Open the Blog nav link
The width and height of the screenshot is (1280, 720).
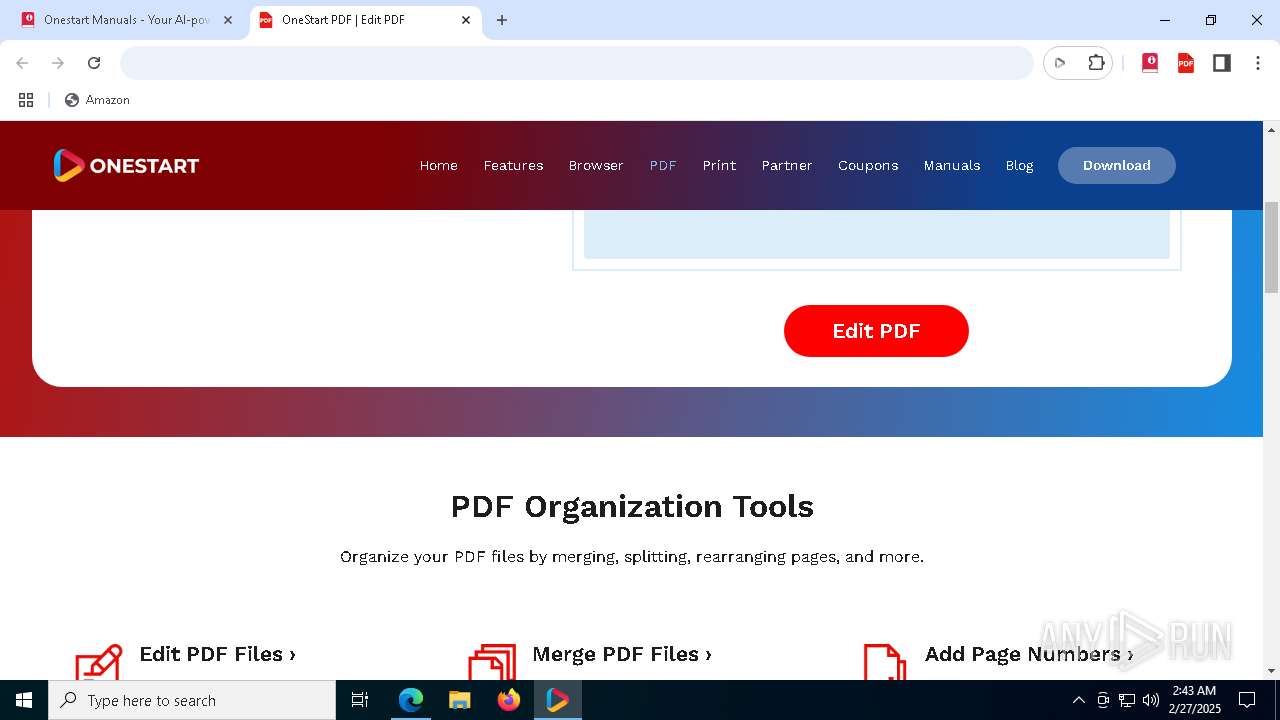click(1019, 165)
